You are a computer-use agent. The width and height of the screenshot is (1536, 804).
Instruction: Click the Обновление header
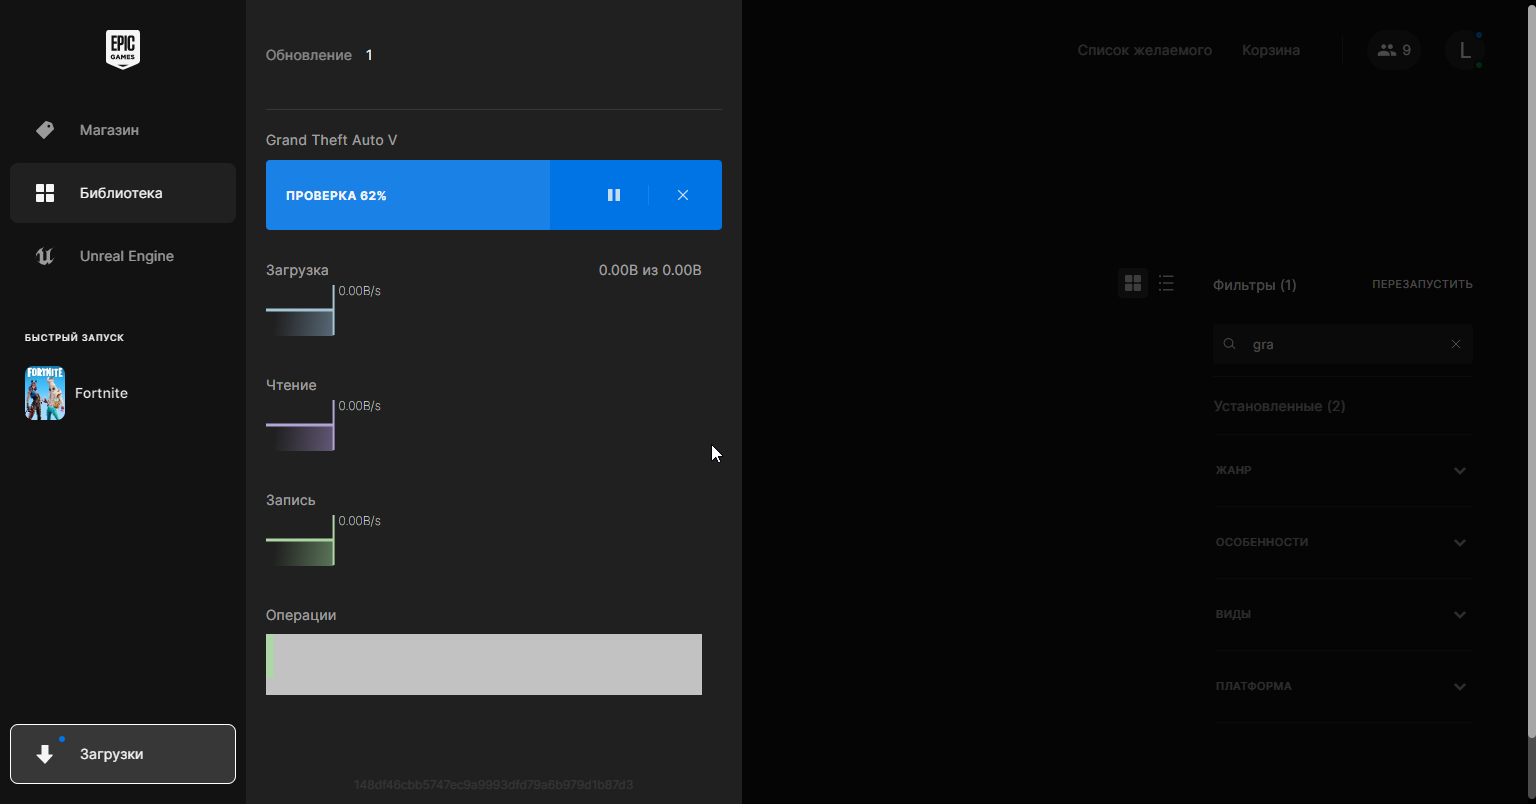tap(309, 55)
